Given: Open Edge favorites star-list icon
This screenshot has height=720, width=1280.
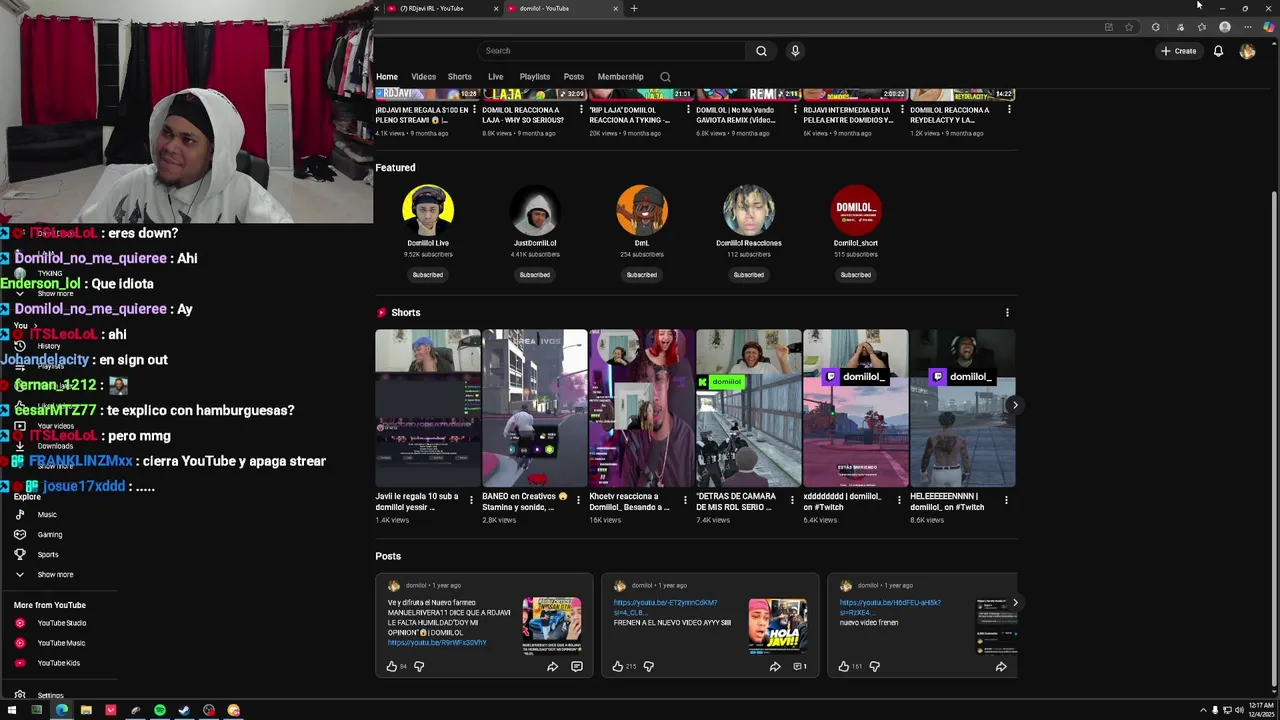Looking at the screenshot, I should (1202, 27).
